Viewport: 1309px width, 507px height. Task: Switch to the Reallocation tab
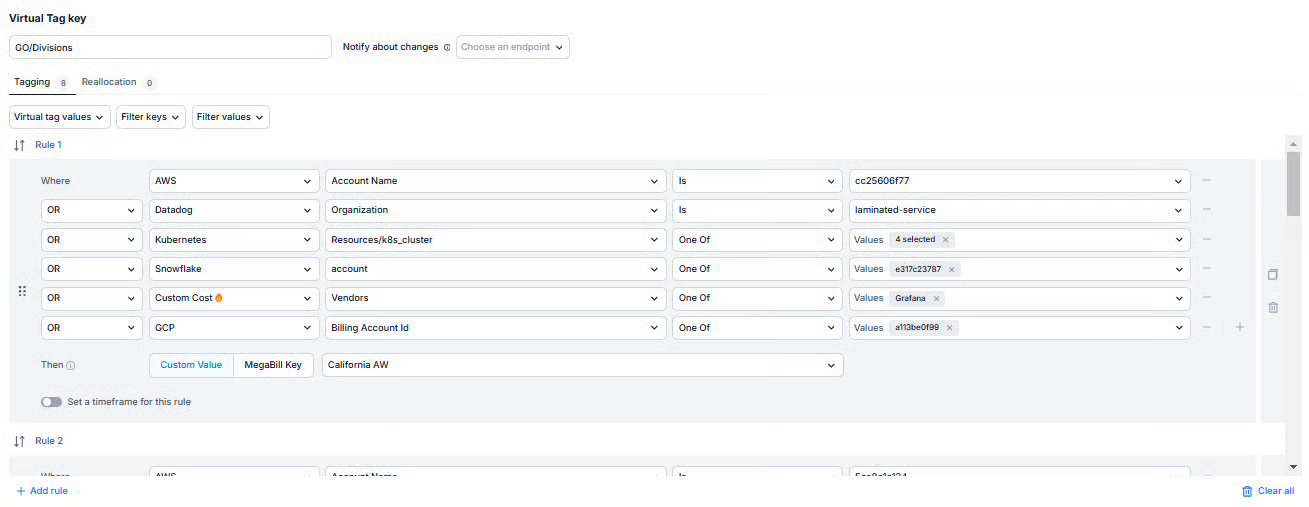click(x=109, y=82)
